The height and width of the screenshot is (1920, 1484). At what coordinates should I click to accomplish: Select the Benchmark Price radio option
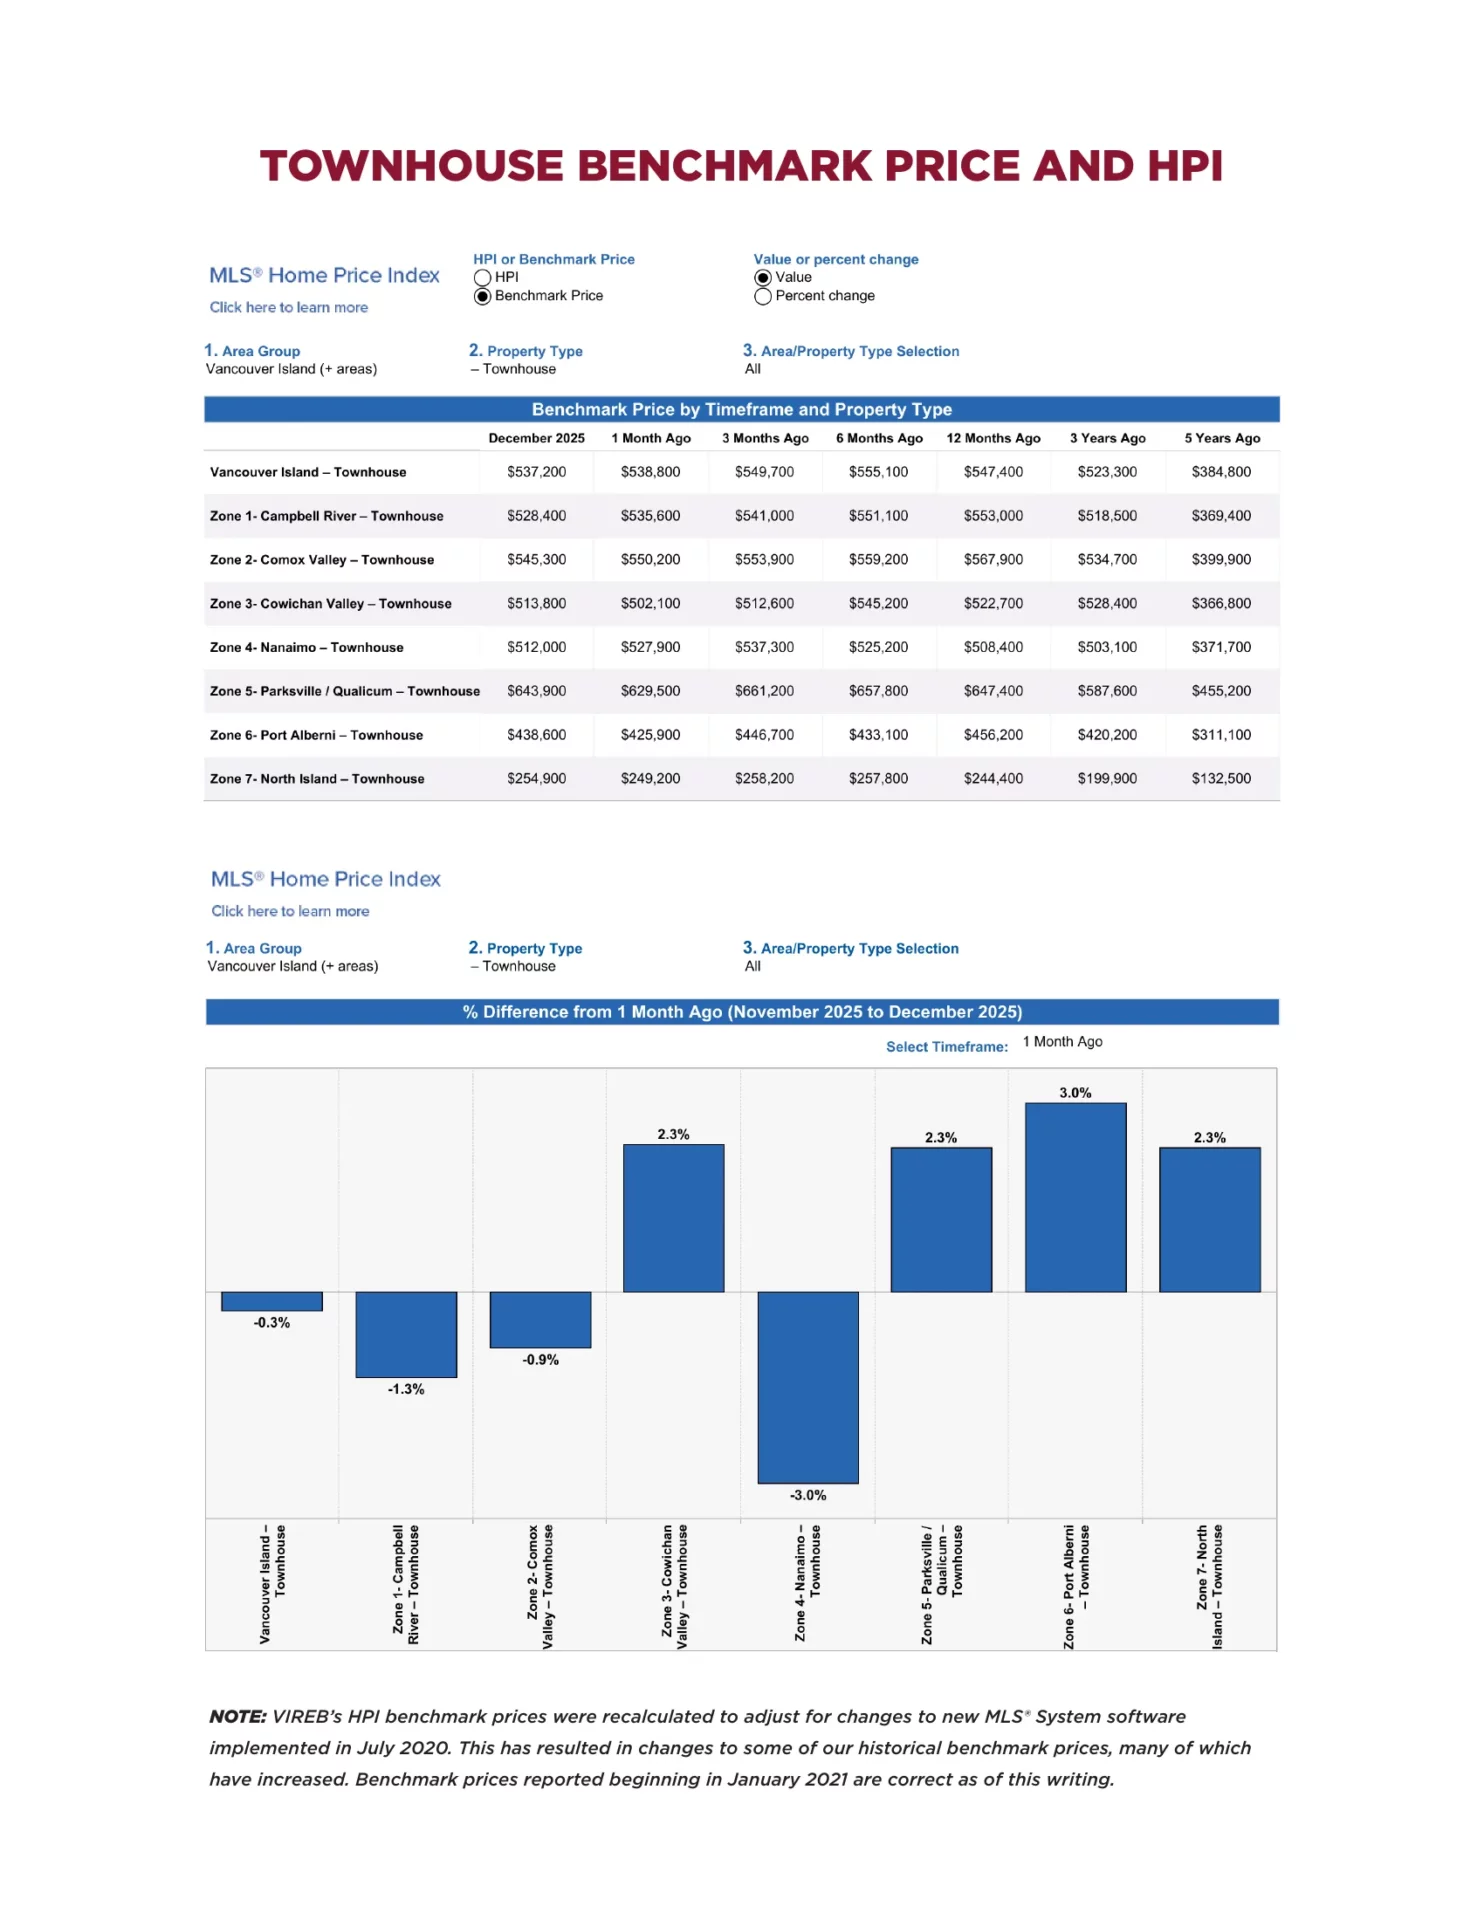482,296
